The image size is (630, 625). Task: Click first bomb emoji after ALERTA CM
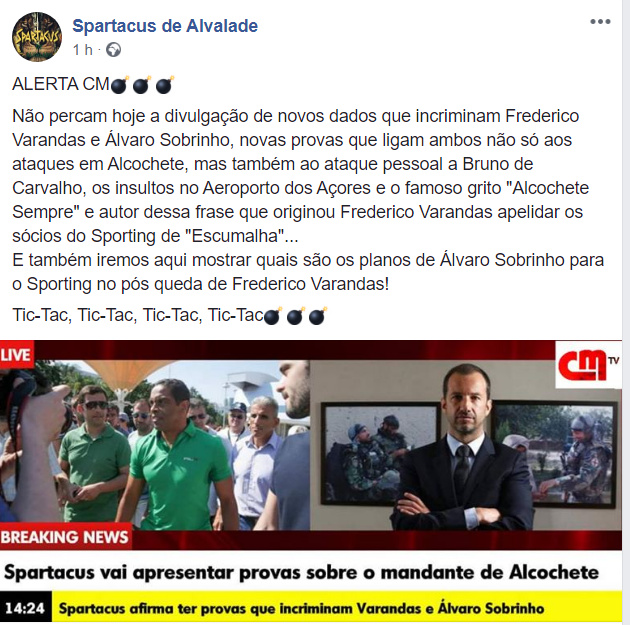tap(119, 85)
